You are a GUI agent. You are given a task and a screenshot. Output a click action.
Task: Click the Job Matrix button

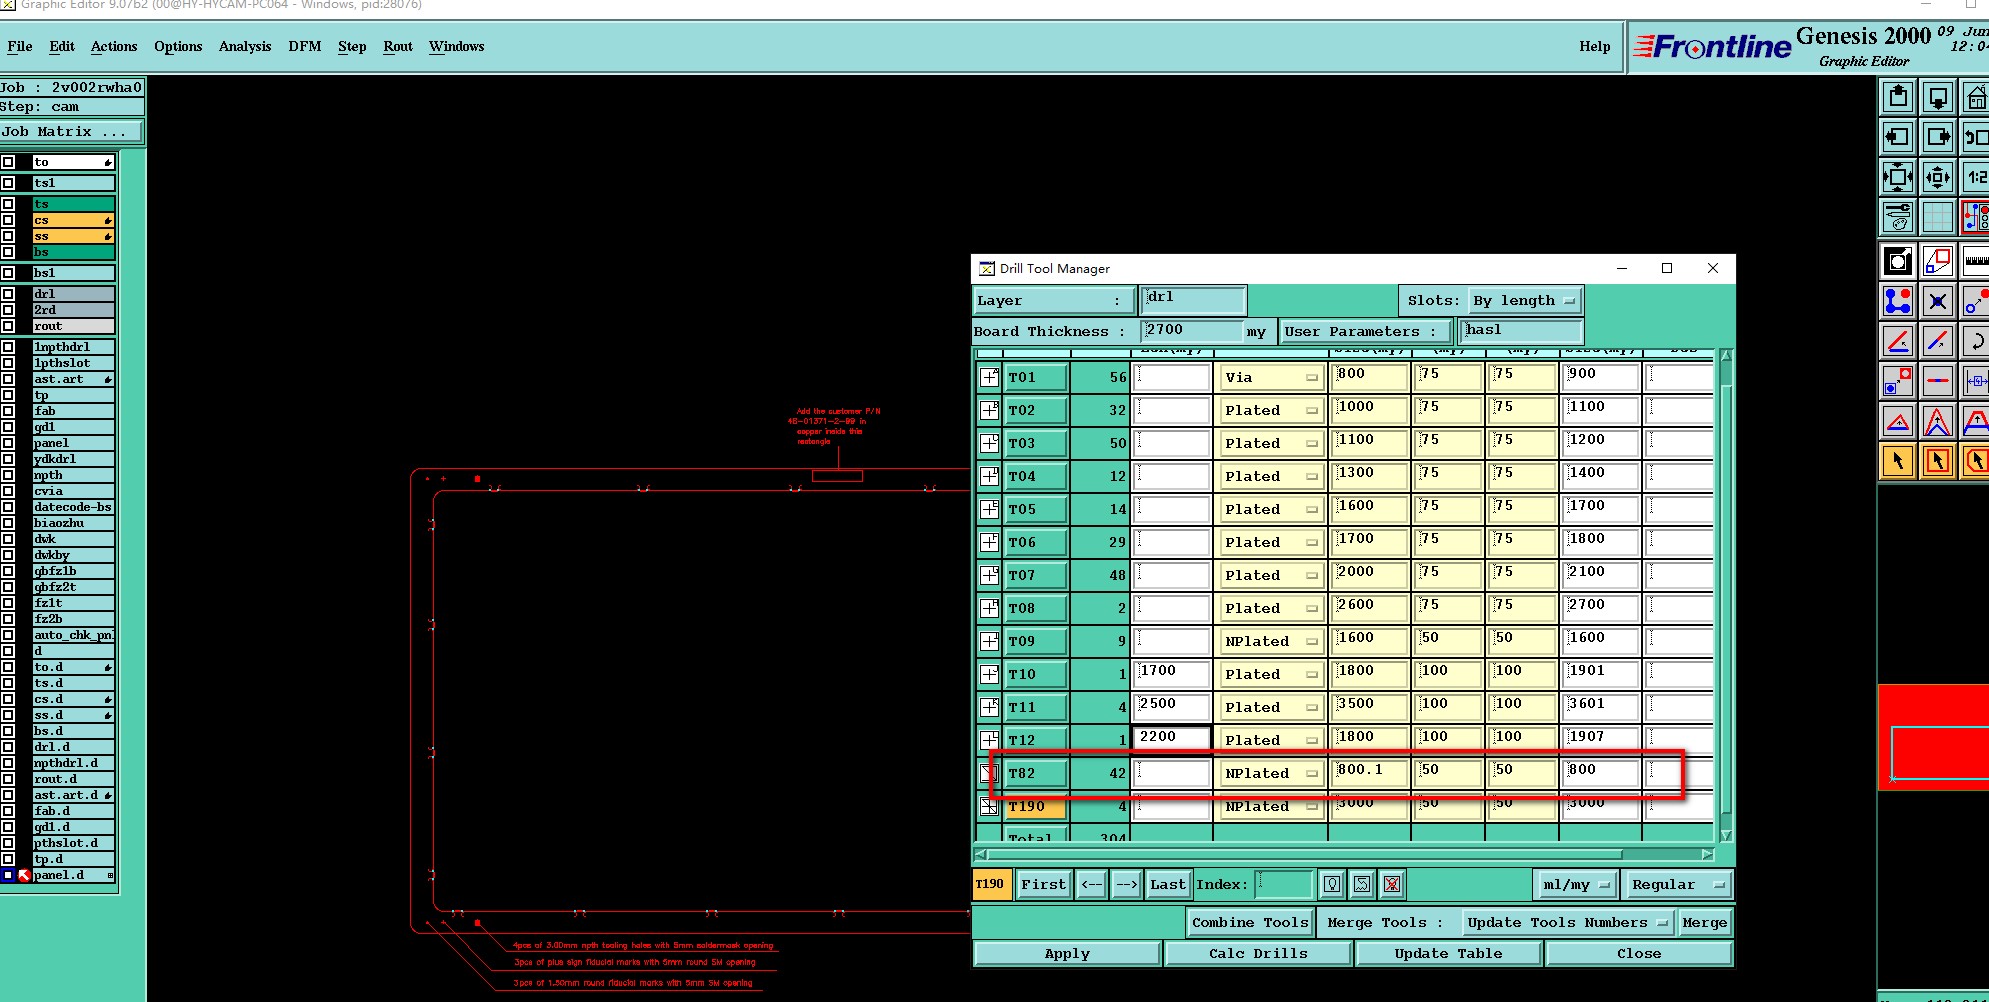[x=72, y=131]
